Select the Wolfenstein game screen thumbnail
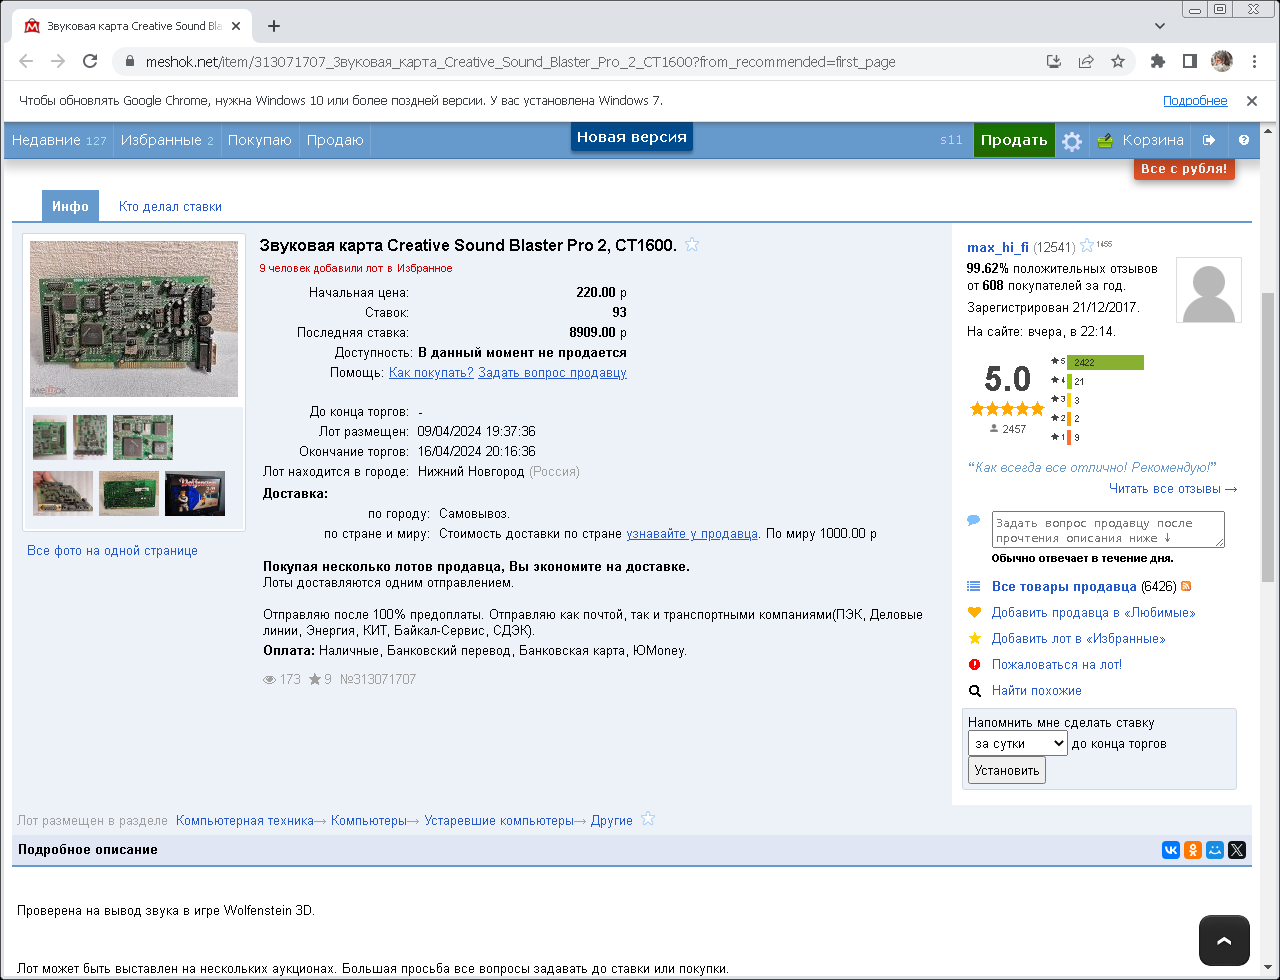The image size is (1280, 980). [x=195, y=493]
